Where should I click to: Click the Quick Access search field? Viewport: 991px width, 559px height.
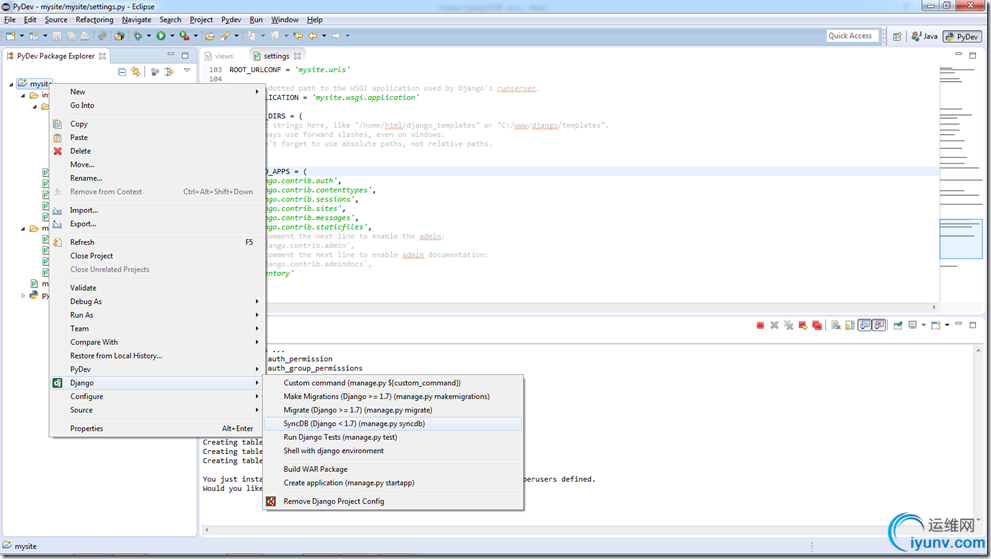pyautogui.click(x=853, y=36)
